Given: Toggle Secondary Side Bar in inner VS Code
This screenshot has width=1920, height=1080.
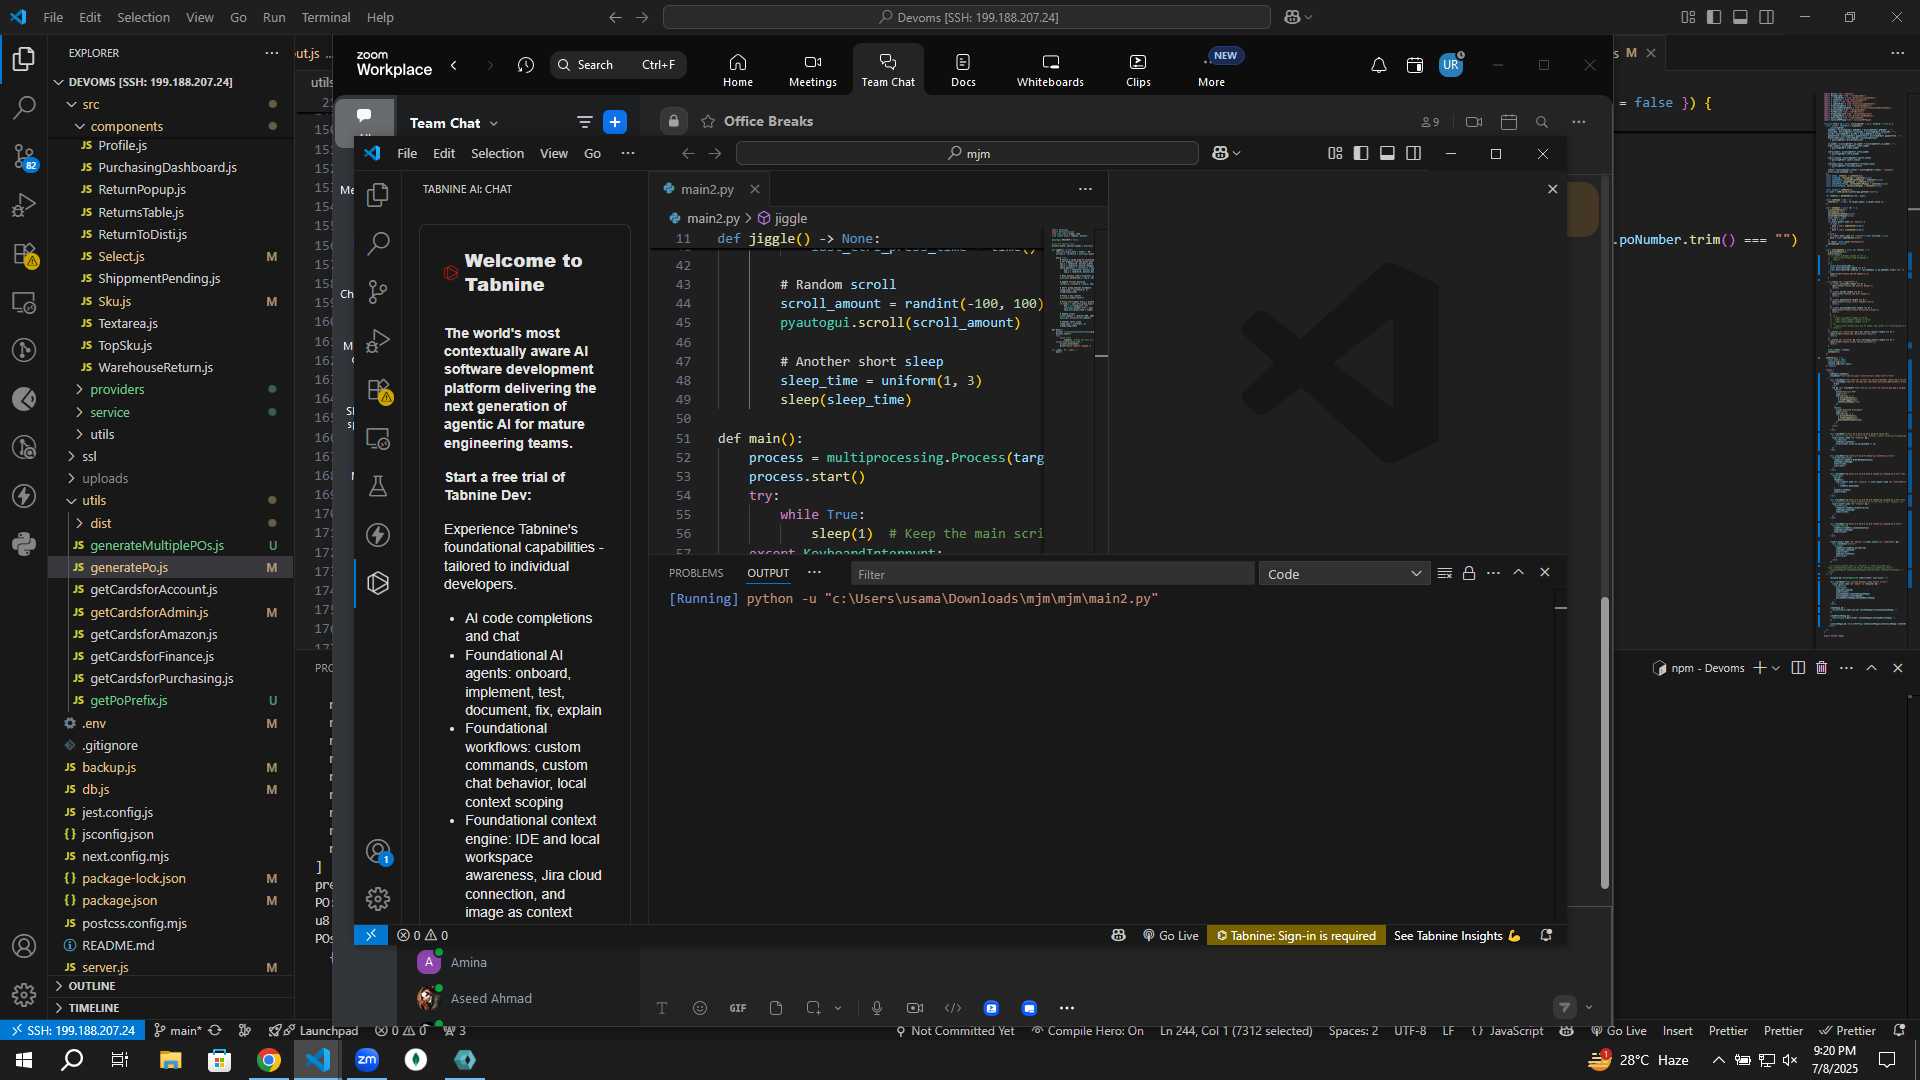Looking at the screenshot, I should pyautogui.click(x=1413, y=153).
